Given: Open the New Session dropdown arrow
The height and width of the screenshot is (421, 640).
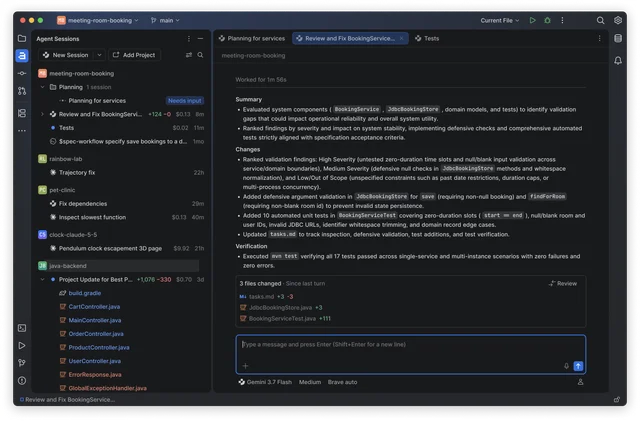Looking at the screenshot, I should 99,55.
